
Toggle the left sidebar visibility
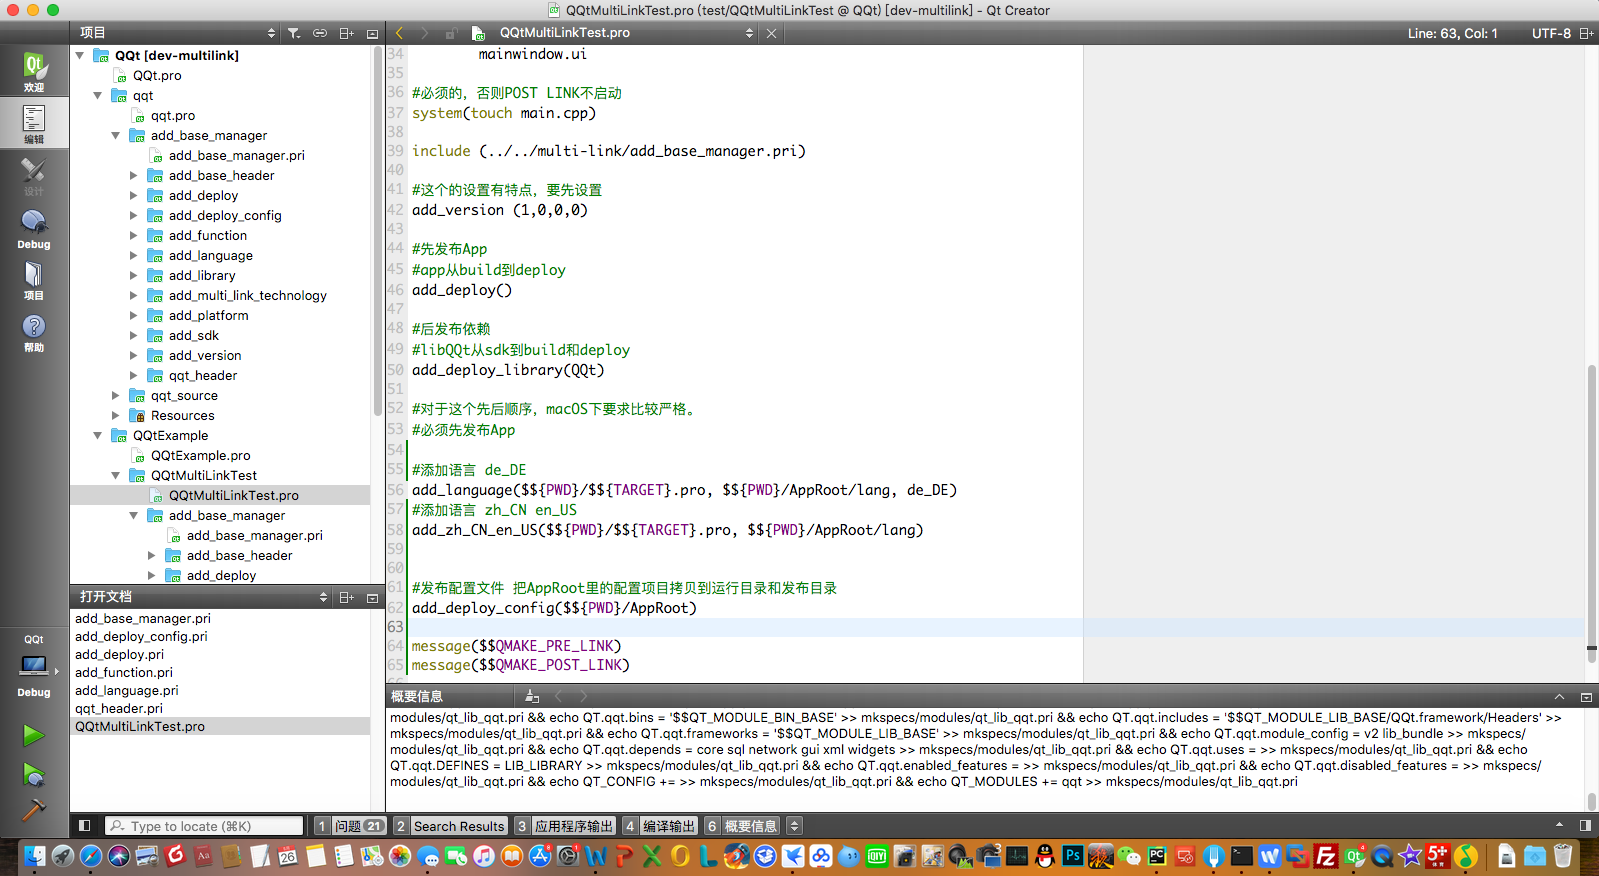click(85, 825)
